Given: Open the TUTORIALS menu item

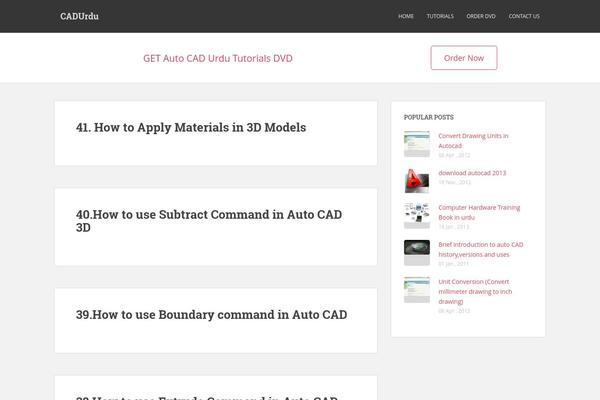Looking at the screenshot, I should pyautogui.click(x=440, y=16).
